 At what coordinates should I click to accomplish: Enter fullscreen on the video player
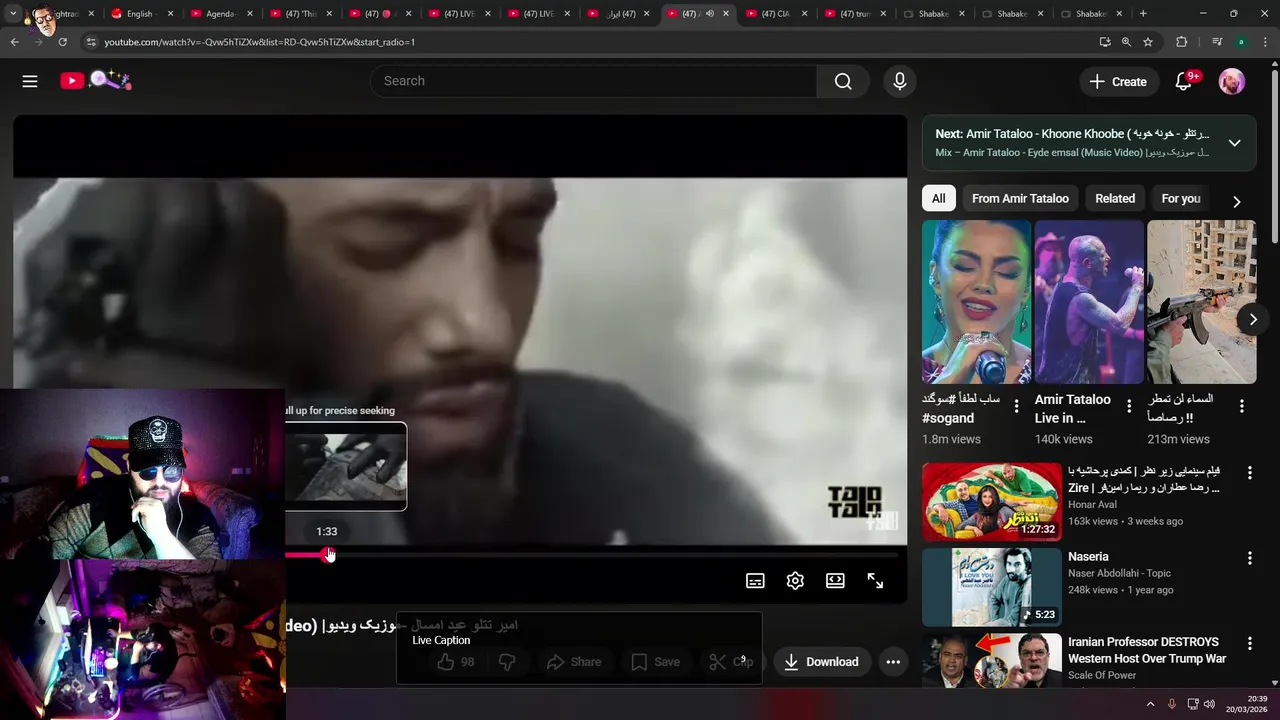point(875,581)
